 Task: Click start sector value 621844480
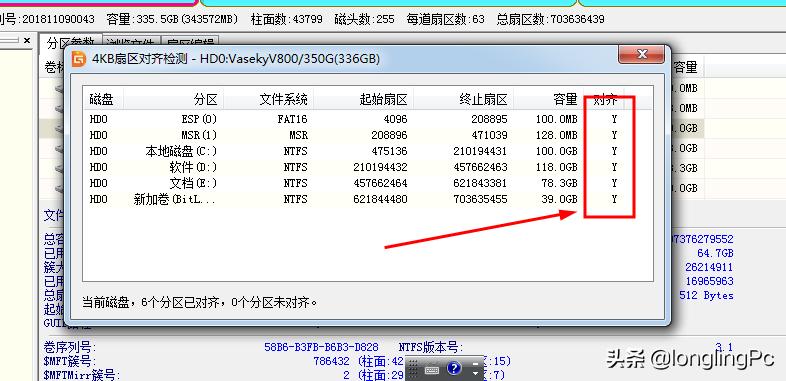[x=380, y=200]
